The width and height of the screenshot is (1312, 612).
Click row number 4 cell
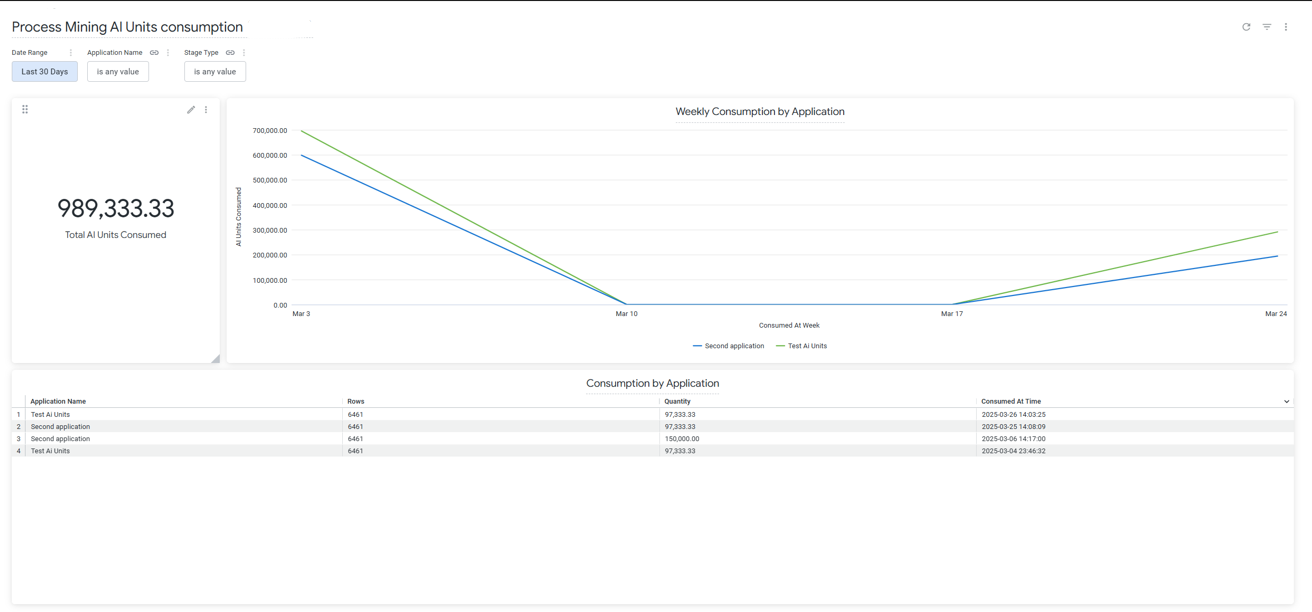pyautogui.click(x=18, y=451)
